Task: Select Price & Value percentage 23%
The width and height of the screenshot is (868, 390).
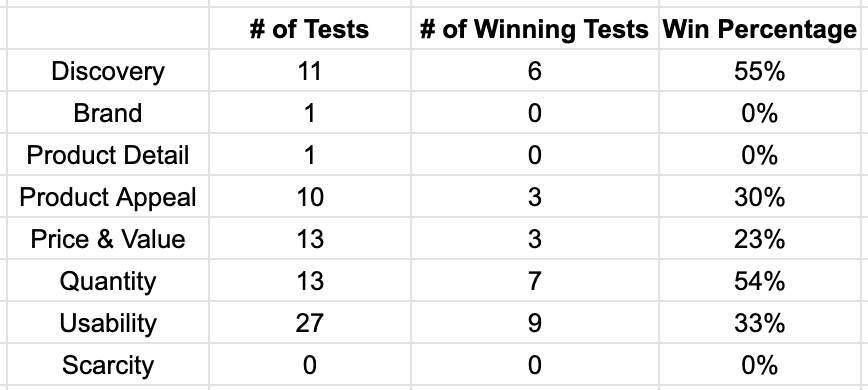Action: tap(759, 239)
